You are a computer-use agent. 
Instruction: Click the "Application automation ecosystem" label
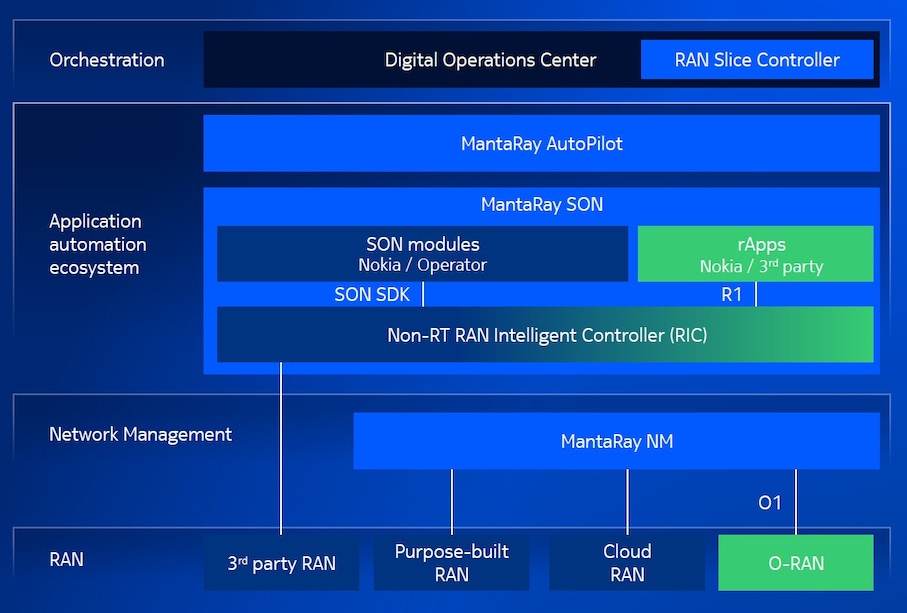point(97,245)
